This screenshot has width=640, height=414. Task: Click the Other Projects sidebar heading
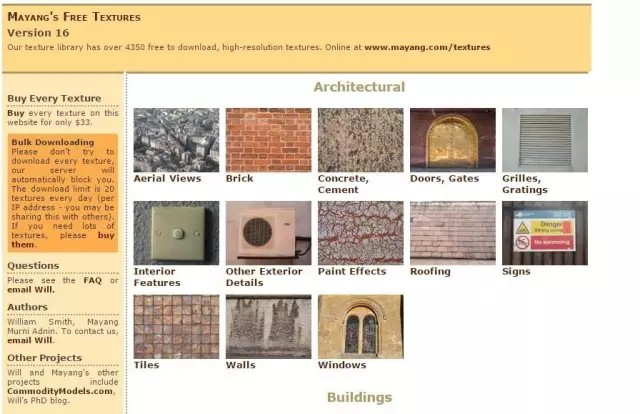(x=44, y=358)
